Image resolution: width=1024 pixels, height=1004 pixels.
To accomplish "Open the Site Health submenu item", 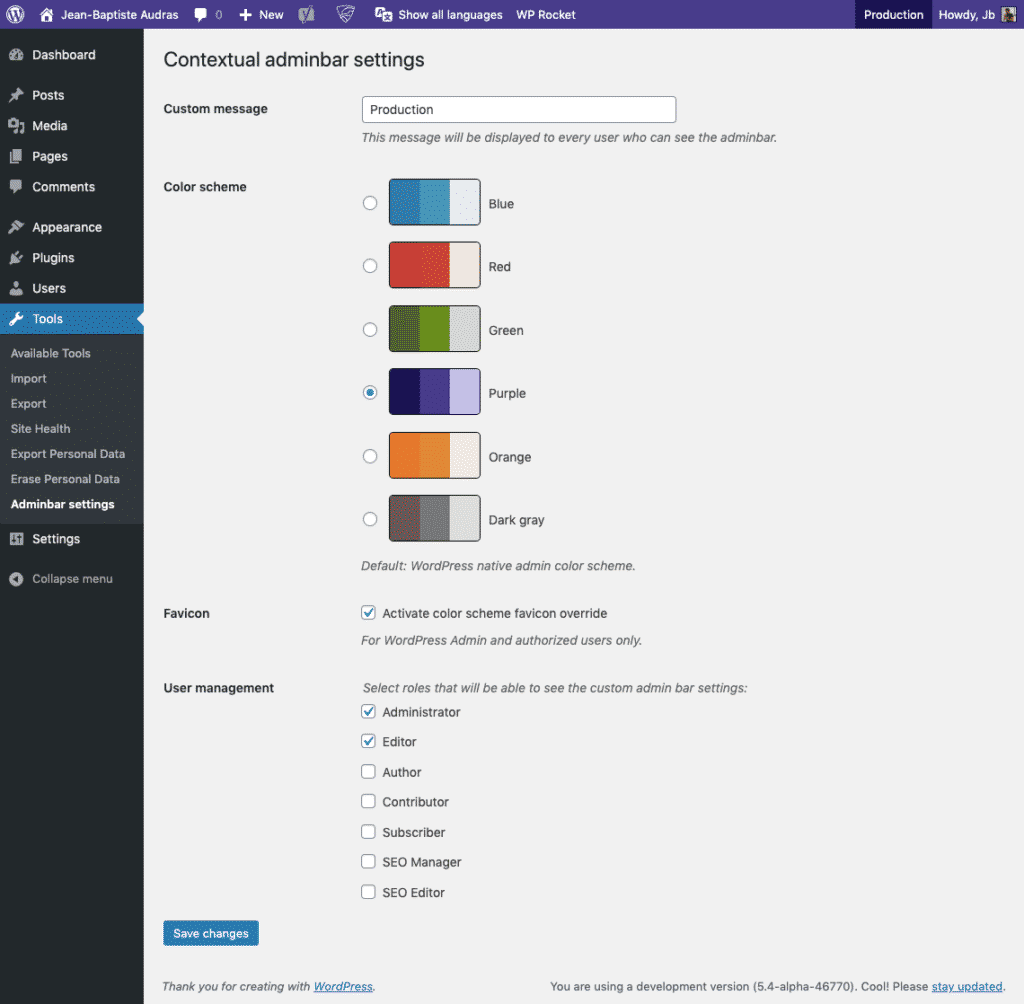I will 40,429.
